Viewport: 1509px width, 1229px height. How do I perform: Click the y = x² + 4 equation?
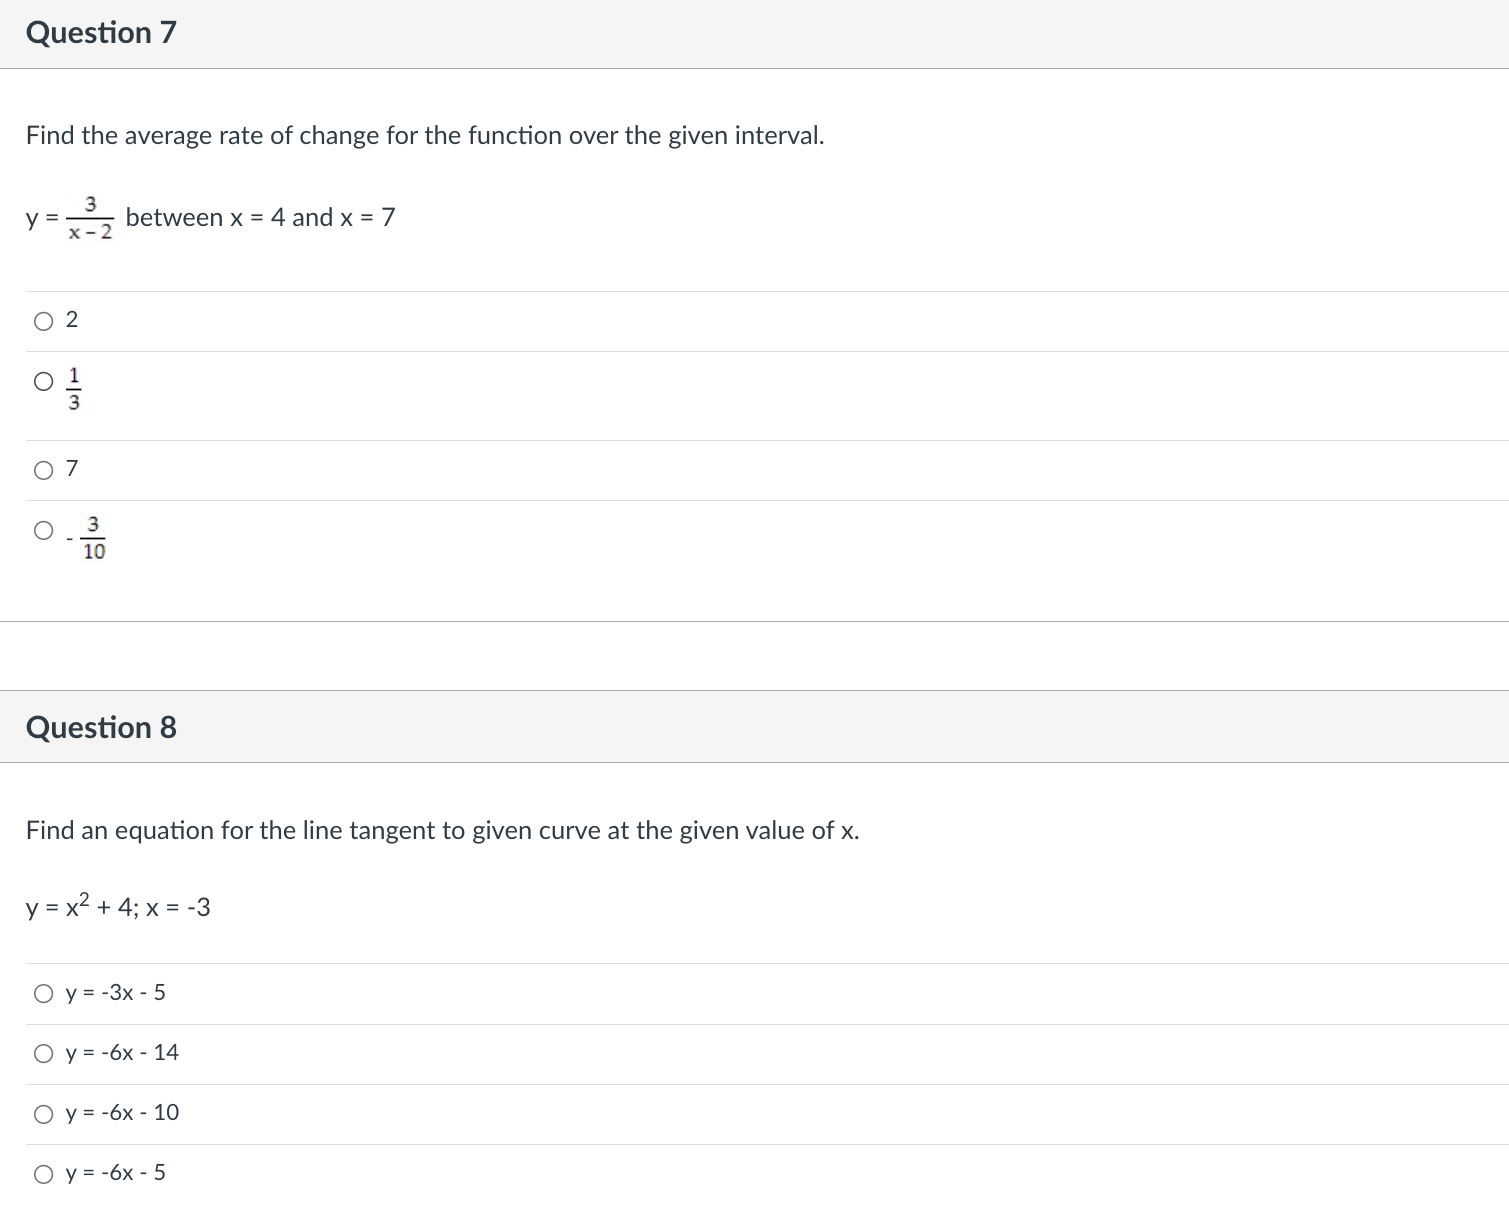[117, 906]
